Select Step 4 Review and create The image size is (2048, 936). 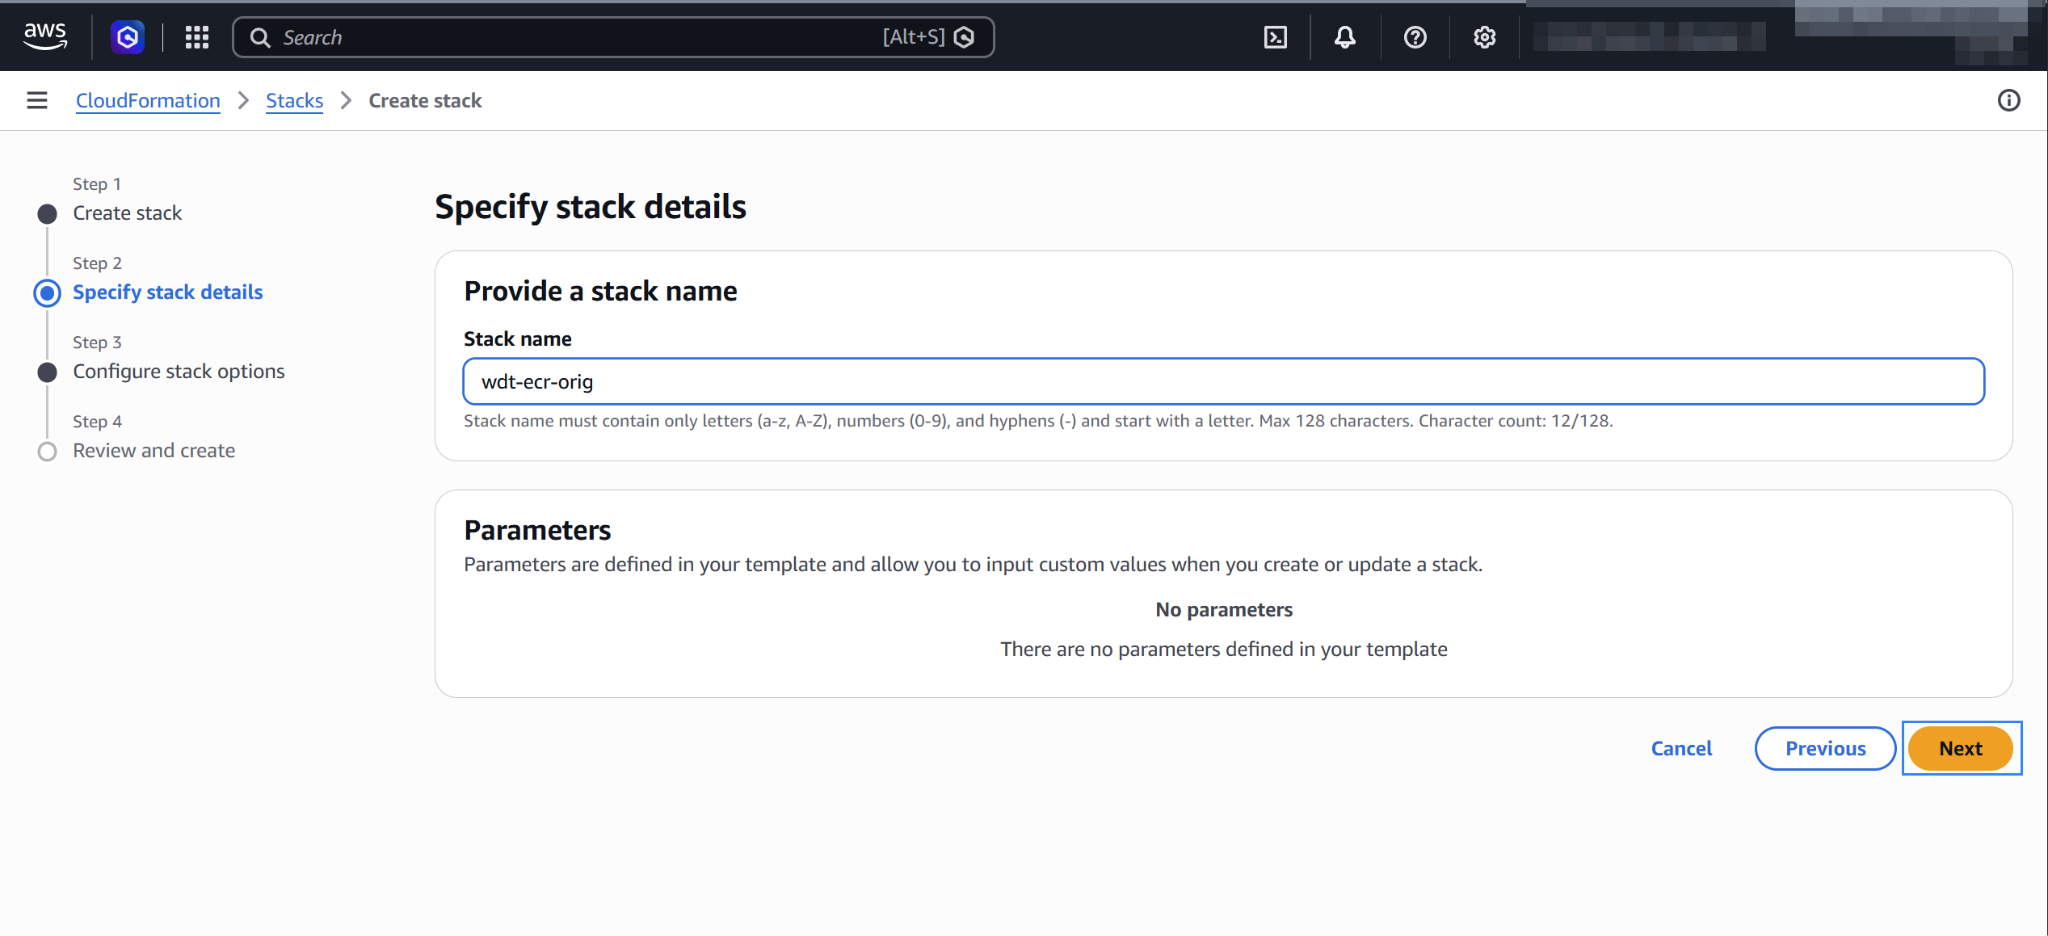(x=154, y=451)
